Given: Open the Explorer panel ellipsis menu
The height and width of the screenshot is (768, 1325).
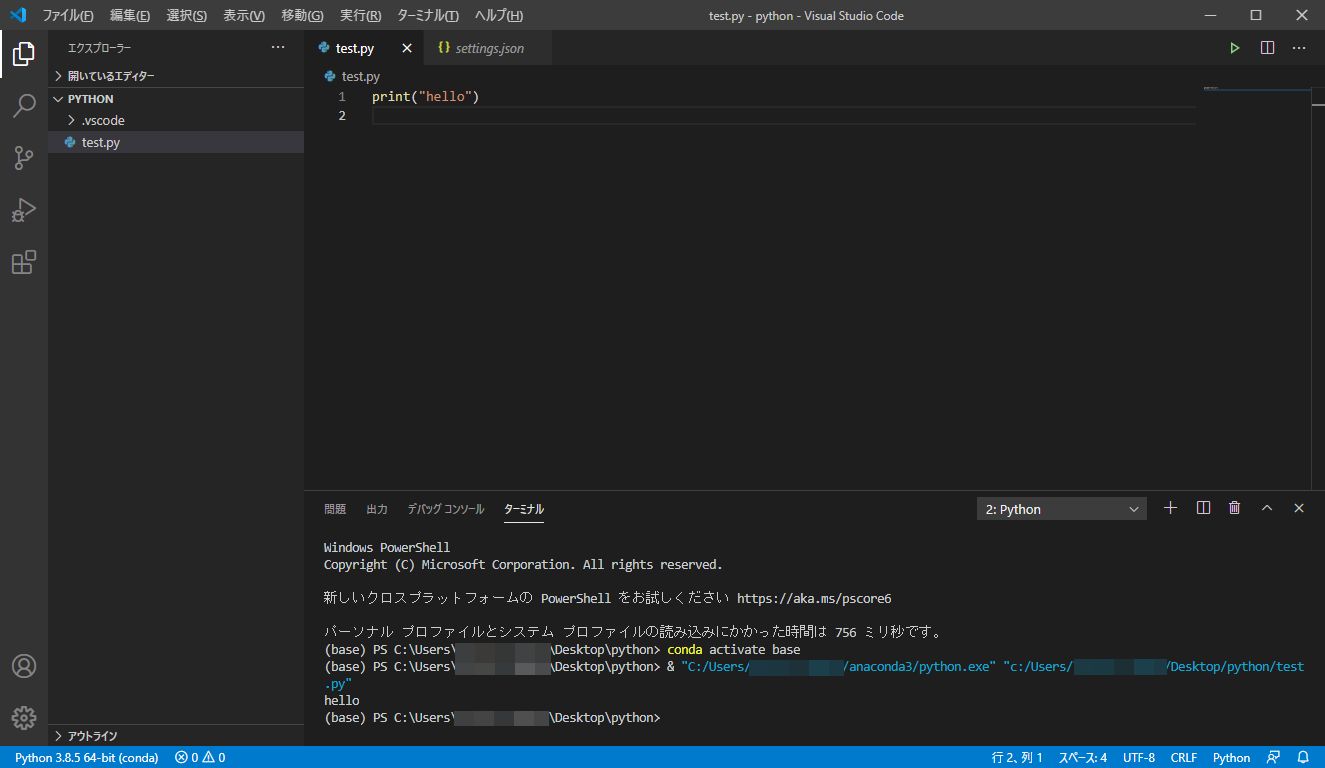Looking at the screenshot, I should 278,48.
